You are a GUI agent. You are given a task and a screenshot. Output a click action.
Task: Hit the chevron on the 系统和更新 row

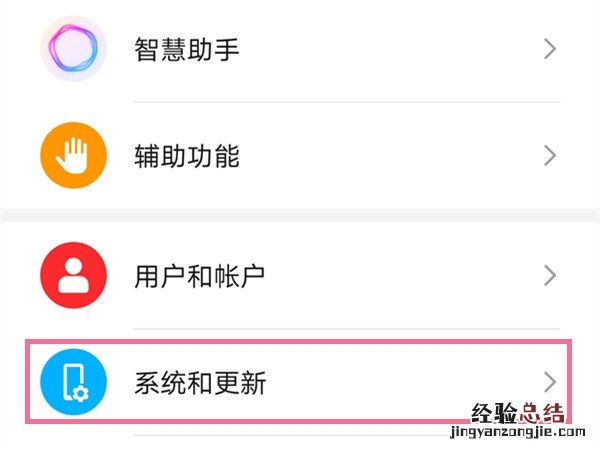click(549, 381)
